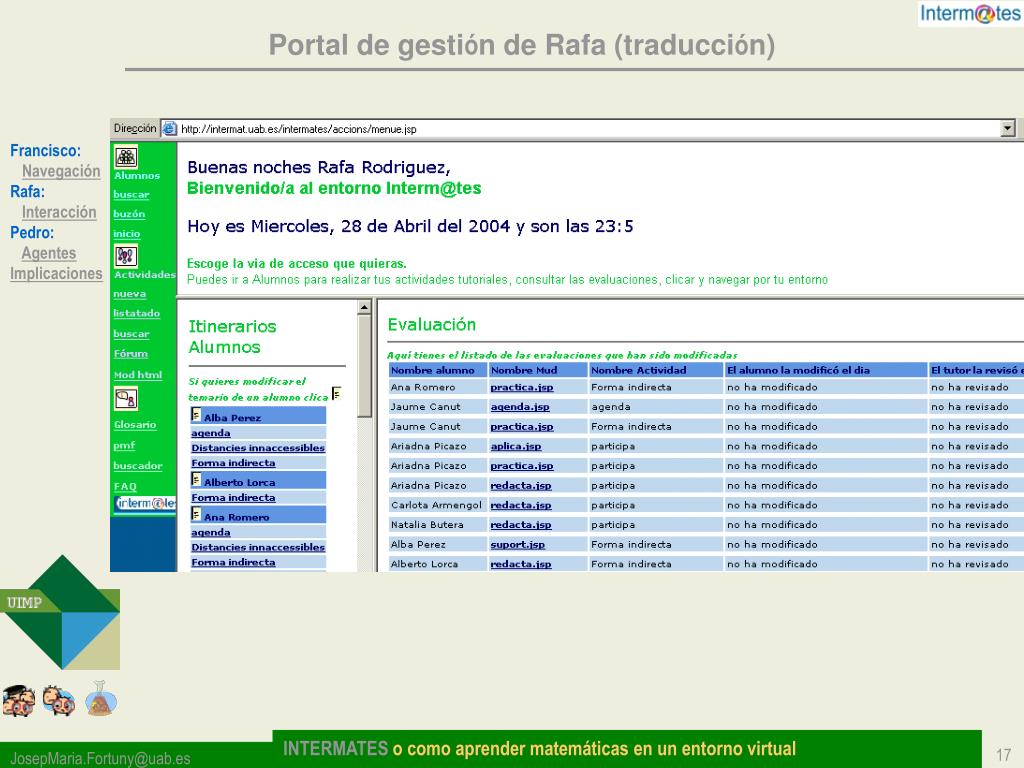Click the note icon beside Ana Romero
This screenshot has width=1024, height=768.
(196, 514)
